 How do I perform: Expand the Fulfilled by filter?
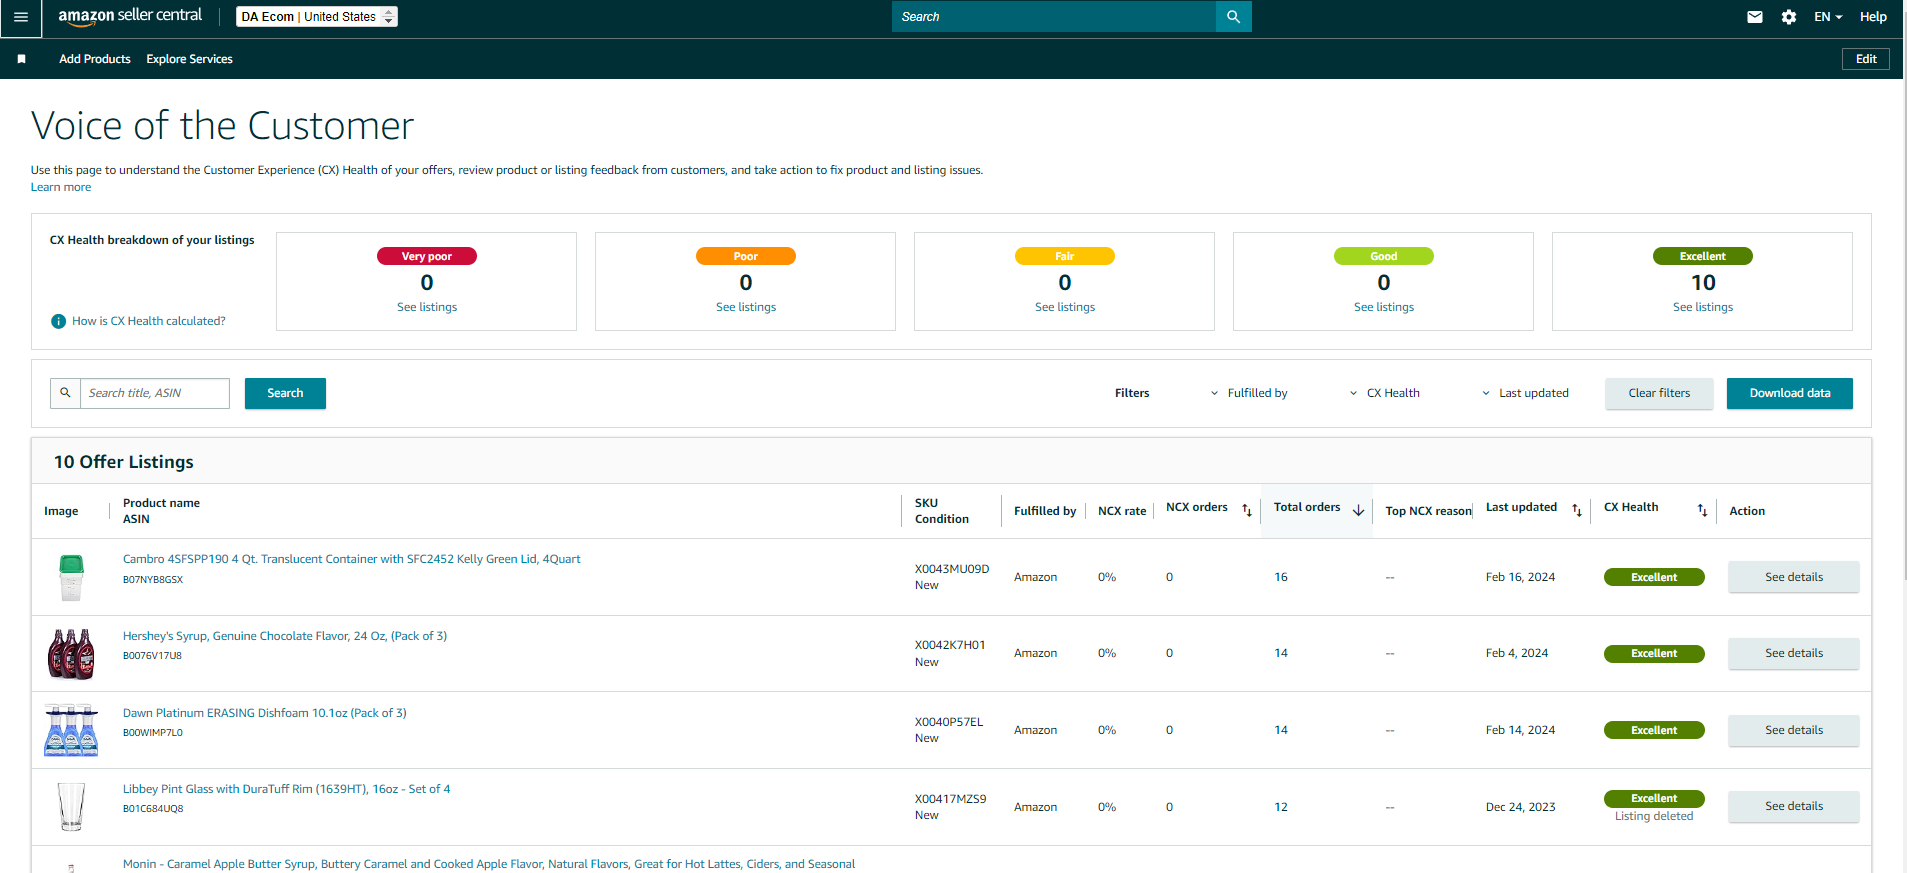click(x=1249, y=393)
